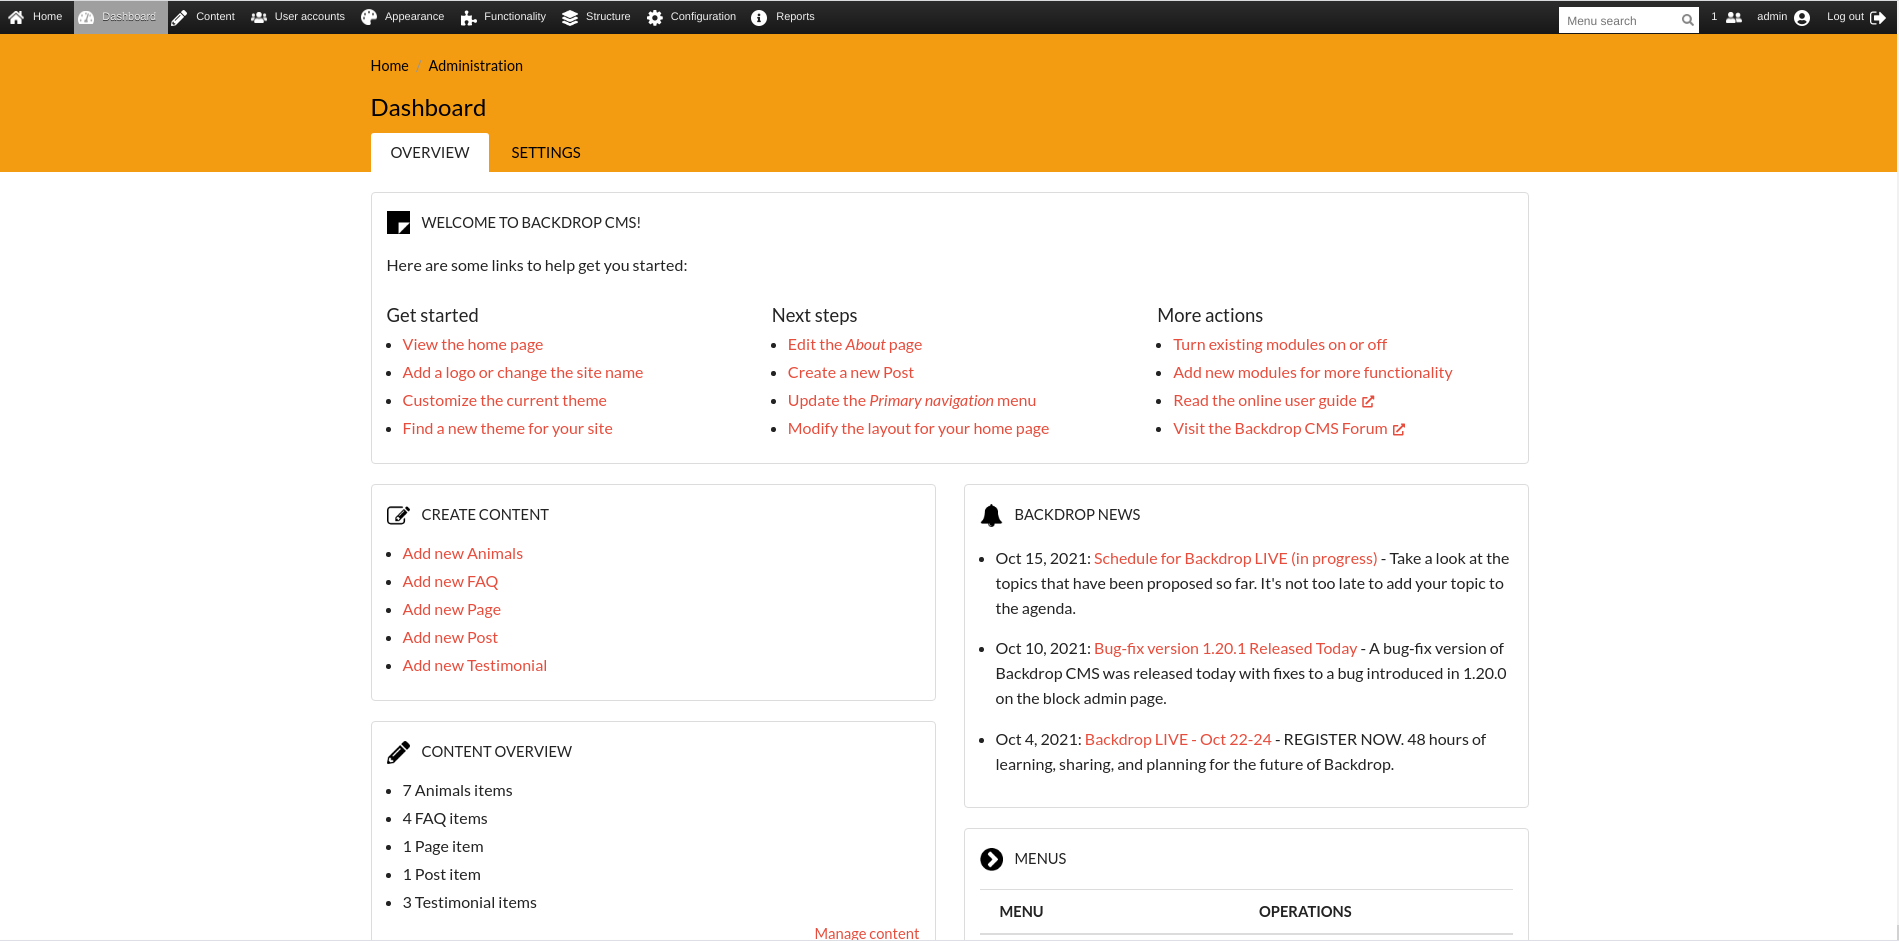Click the OPERATIONS column header
Image resolution: width=1899 pixels, height=941 pixels.
coord(1305,912)
